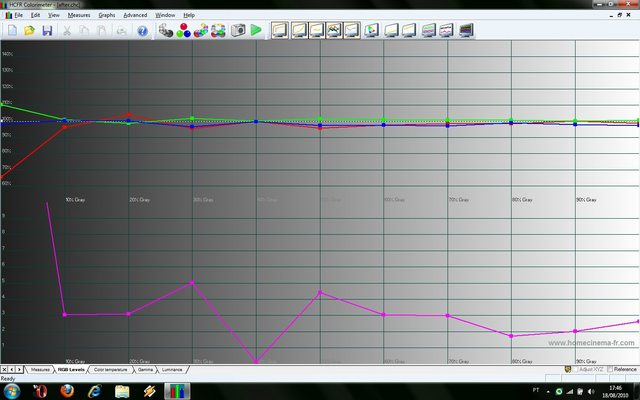
Task: Open the Measures menu
Action: click(79, 15)
